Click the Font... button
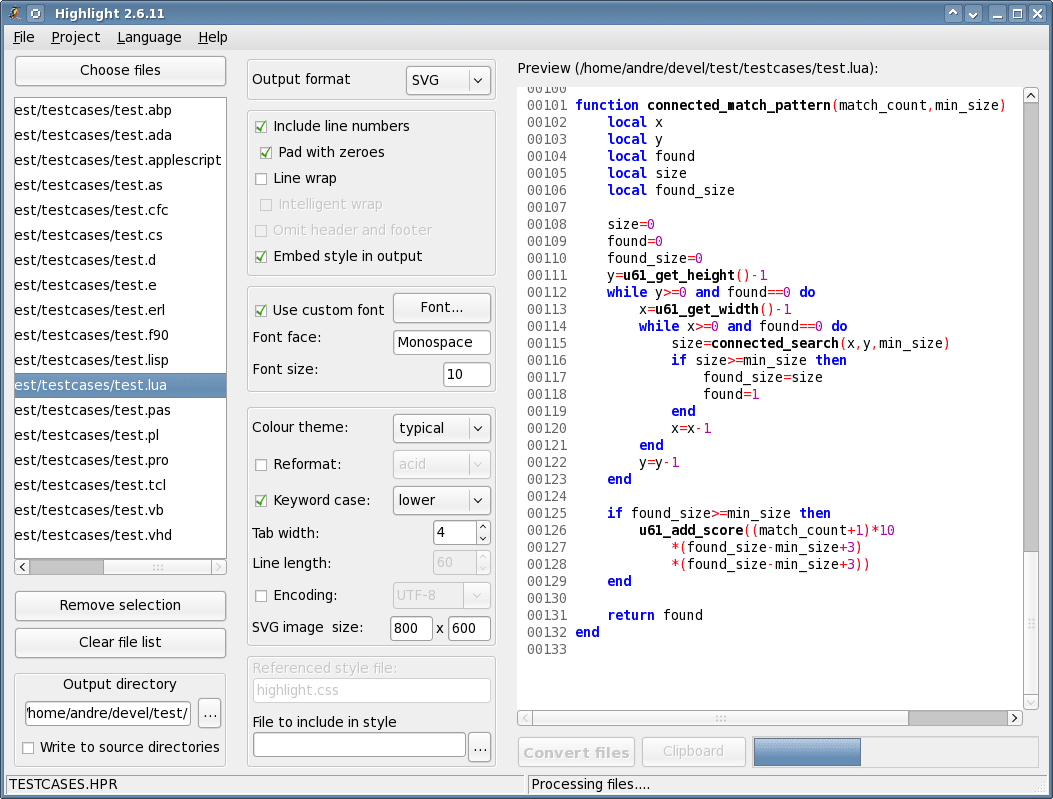Screen dimensions: 1053x799 click(x=441, y=308)
